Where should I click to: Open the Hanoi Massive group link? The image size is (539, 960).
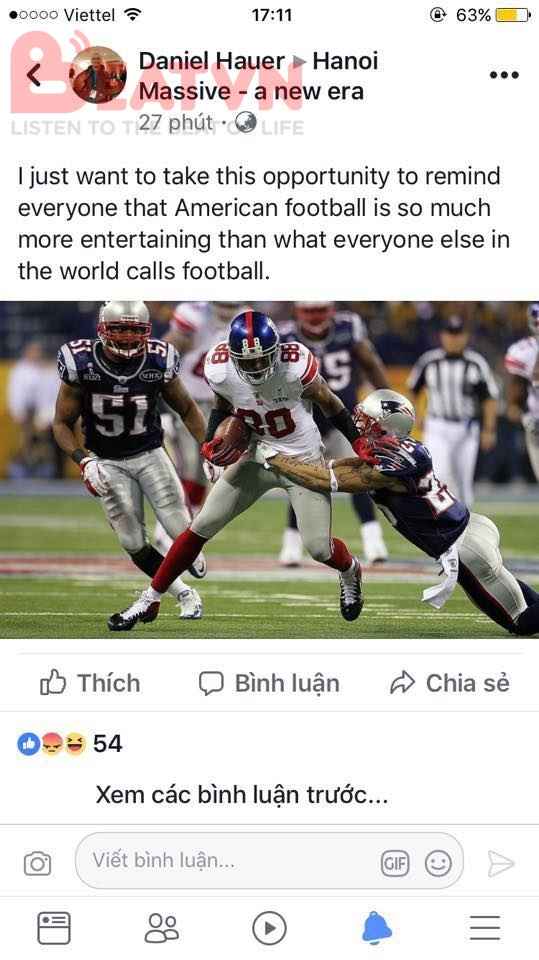click(258, 76)
